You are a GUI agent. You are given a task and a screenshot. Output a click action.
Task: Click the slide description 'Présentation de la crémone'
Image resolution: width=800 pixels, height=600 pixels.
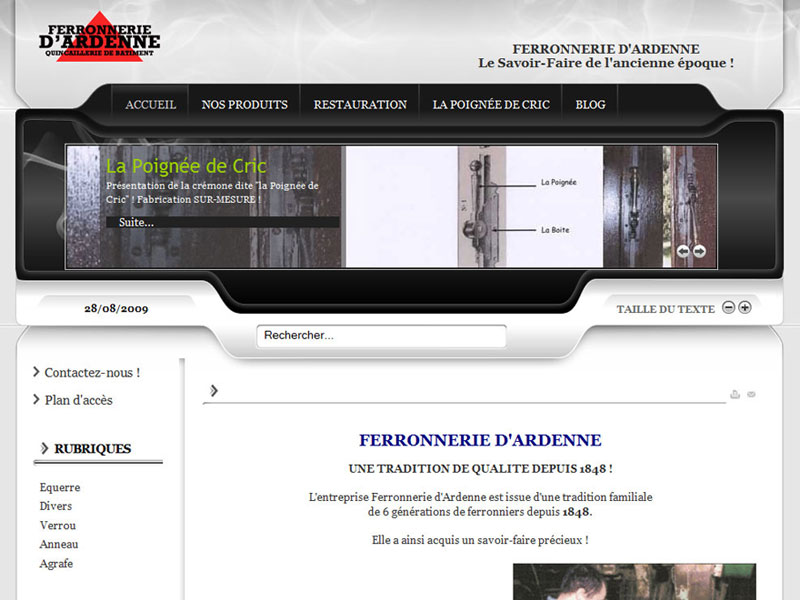coord(212,192)
